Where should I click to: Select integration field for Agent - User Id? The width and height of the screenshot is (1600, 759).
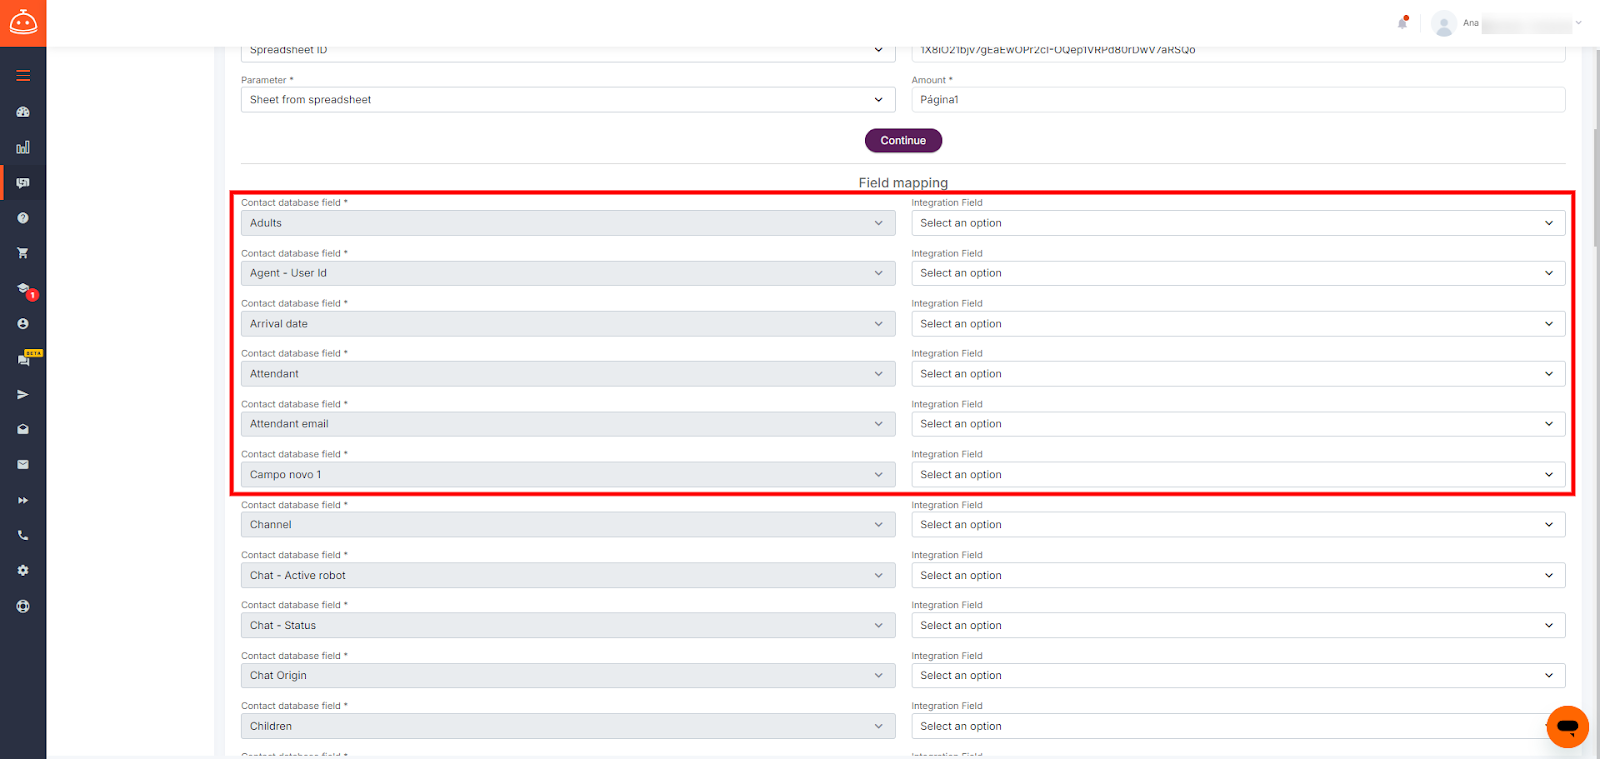pyautogui.click(x=1238, y=273)
